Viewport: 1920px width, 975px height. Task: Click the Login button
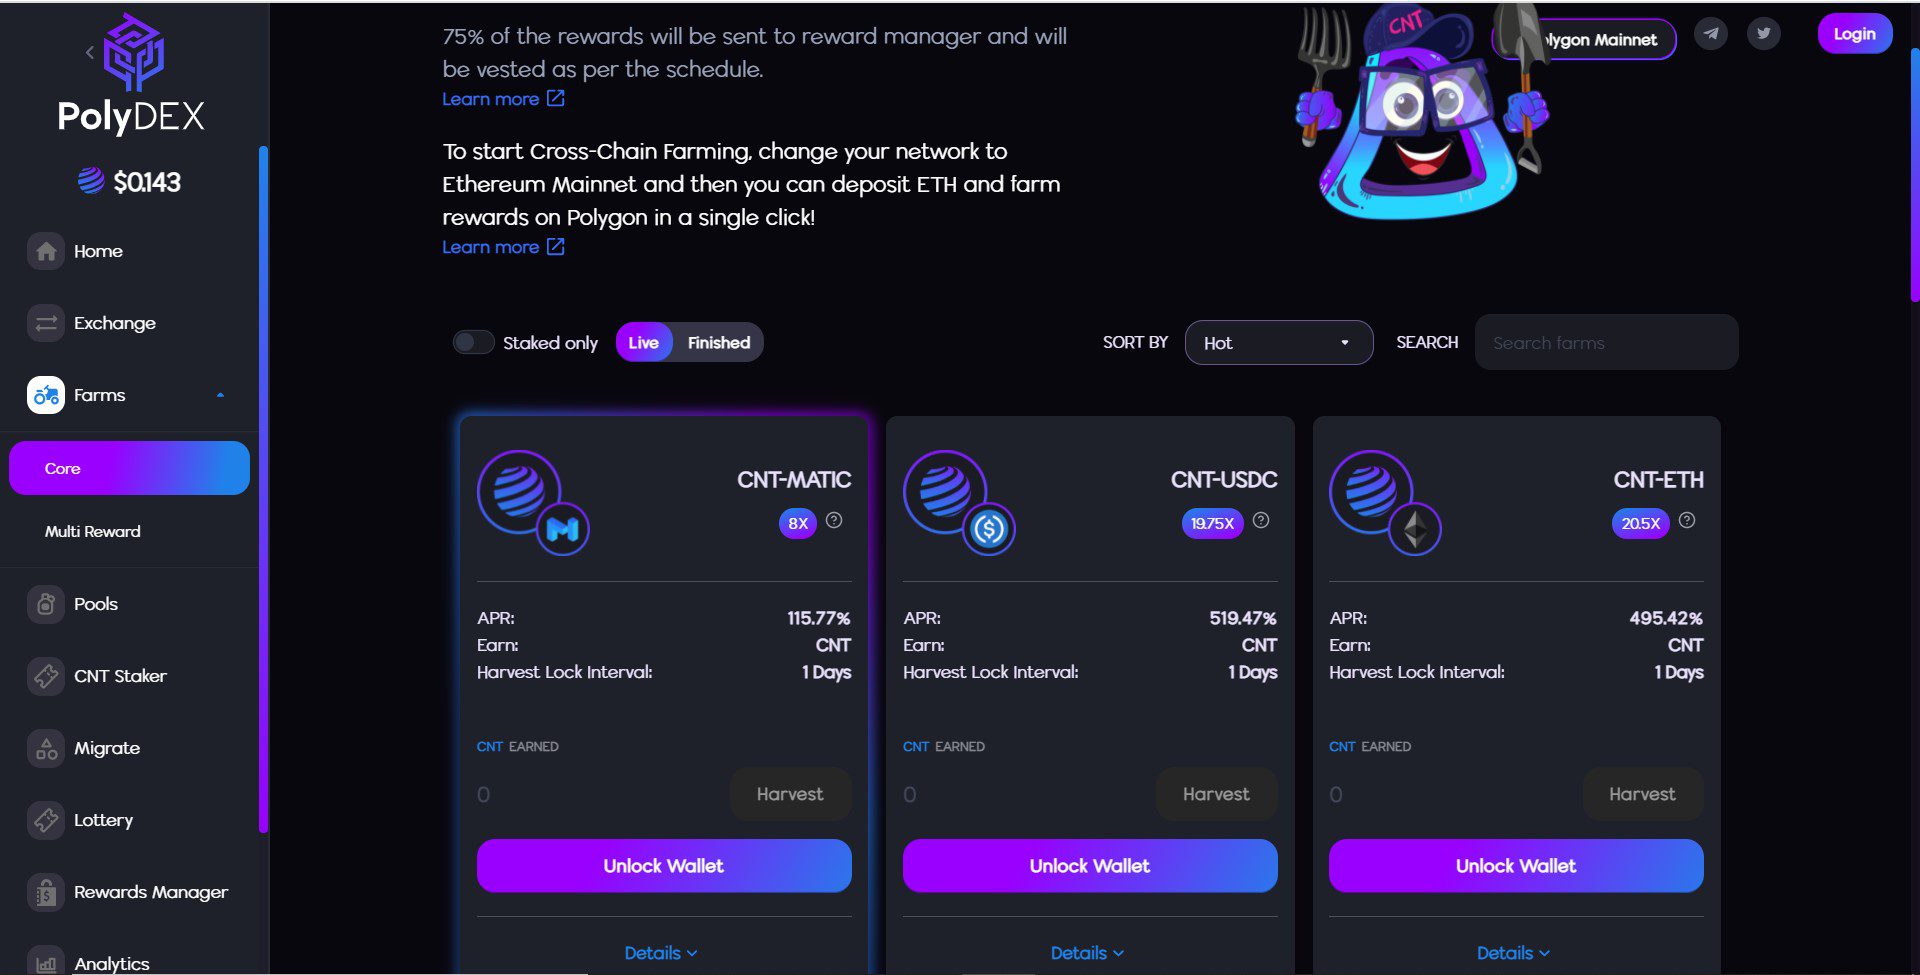click(1854, 34)
